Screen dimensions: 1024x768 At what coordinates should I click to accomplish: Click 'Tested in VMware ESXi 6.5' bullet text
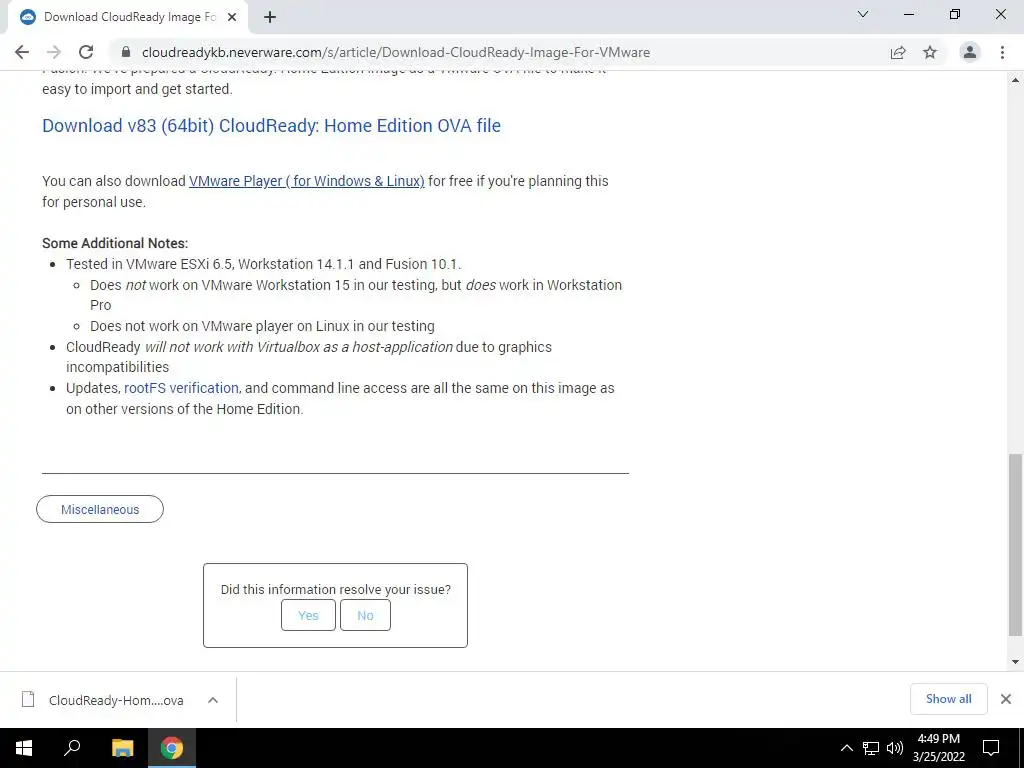(263, 264)
